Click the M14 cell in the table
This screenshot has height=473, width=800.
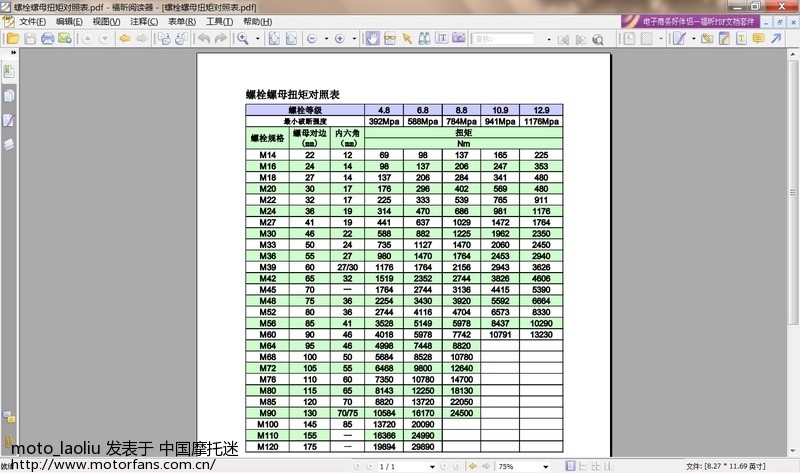267,155
